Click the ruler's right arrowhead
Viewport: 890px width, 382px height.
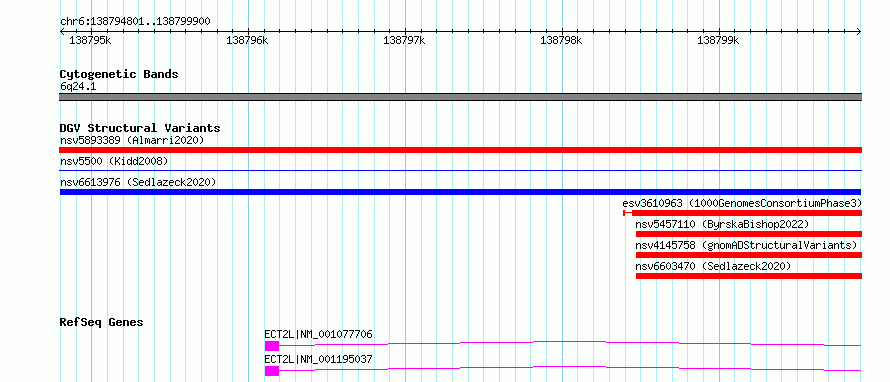coord(859,32)
